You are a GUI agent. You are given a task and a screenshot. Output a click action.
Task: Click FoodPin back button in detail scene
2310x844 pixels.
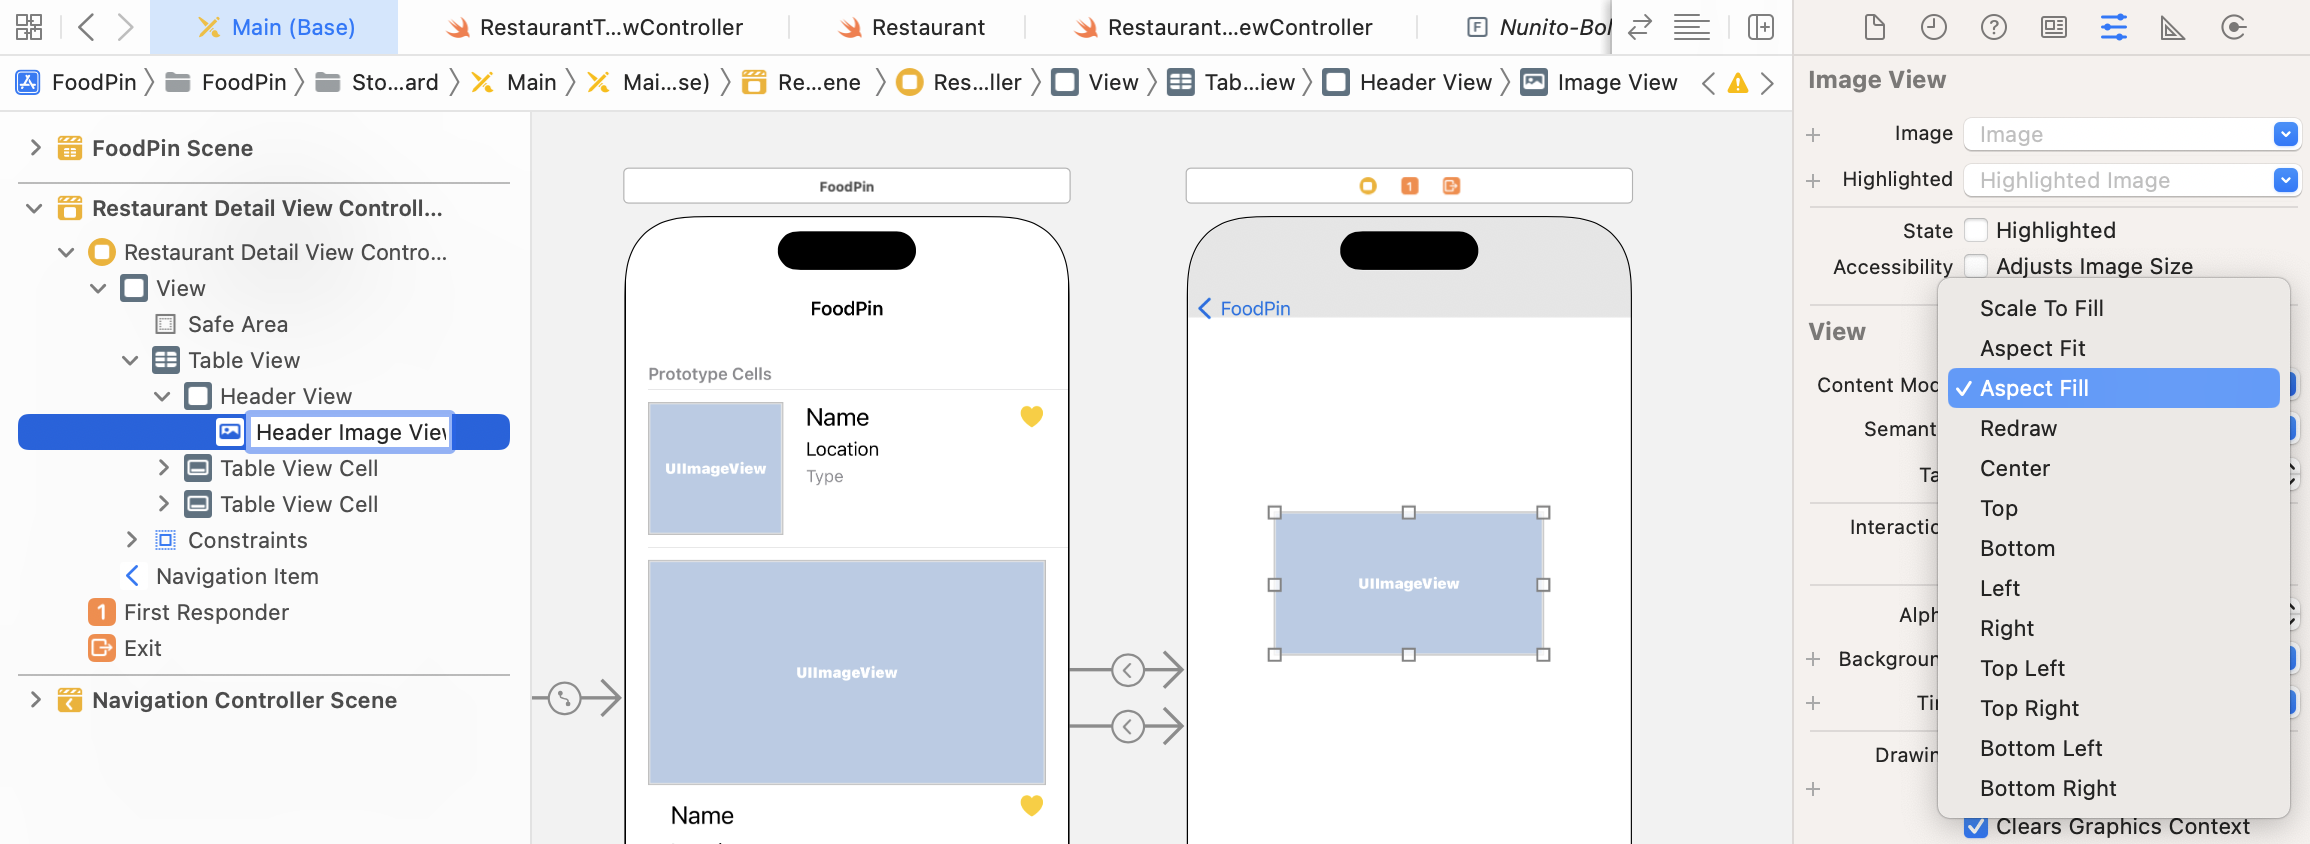(1244, 308)
